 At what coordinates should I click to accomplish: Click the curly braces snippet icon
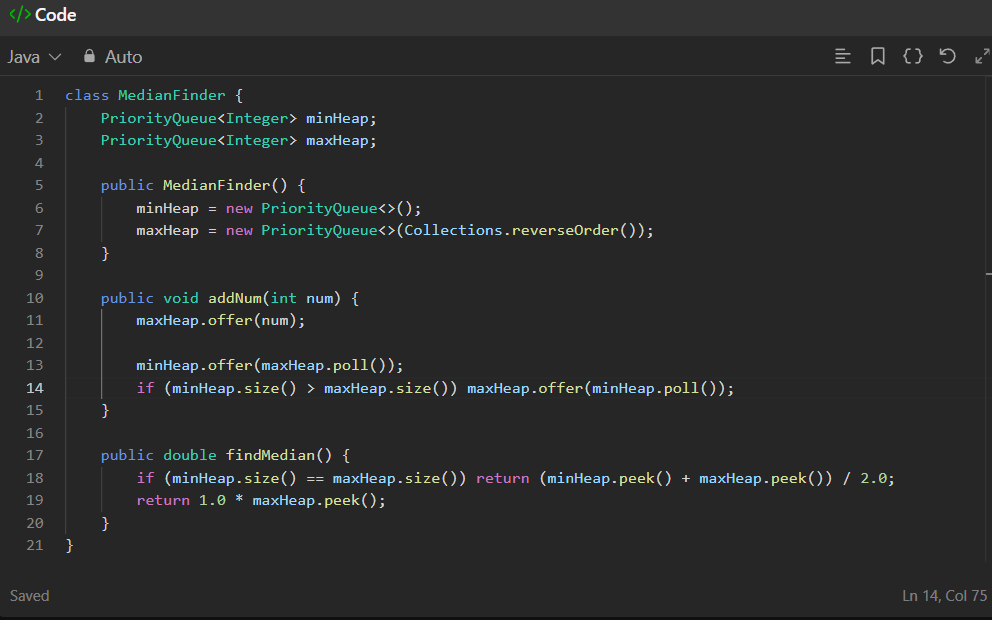coord(913,56)
